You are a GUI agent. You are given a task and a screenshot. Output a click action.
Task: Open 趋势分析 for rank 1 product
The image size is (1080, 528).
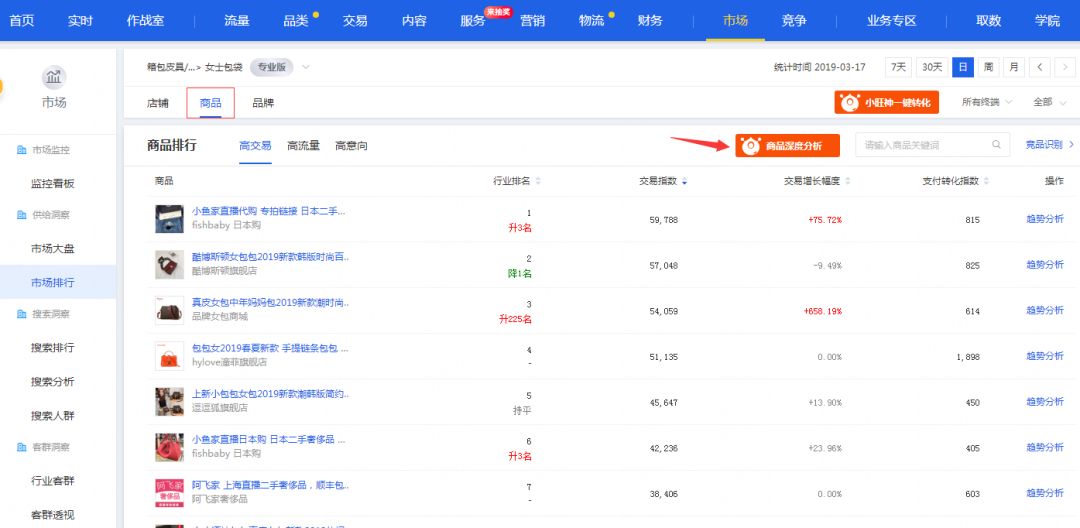coord(1045,219)
